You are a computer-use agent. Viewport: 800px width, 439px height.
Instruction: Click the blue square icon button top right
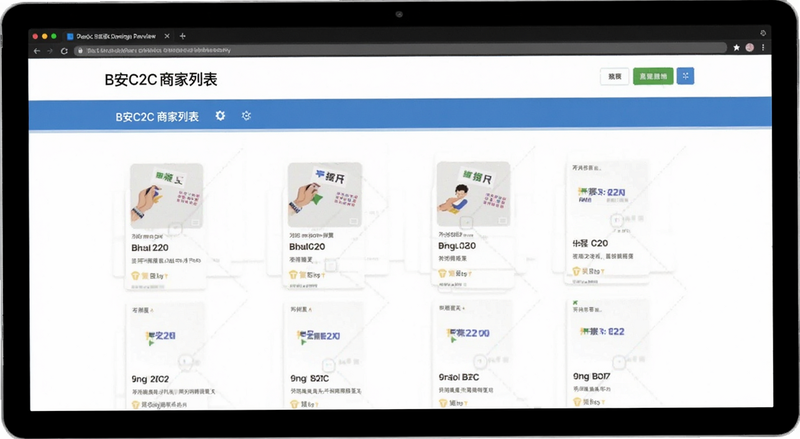coord(685,76)
